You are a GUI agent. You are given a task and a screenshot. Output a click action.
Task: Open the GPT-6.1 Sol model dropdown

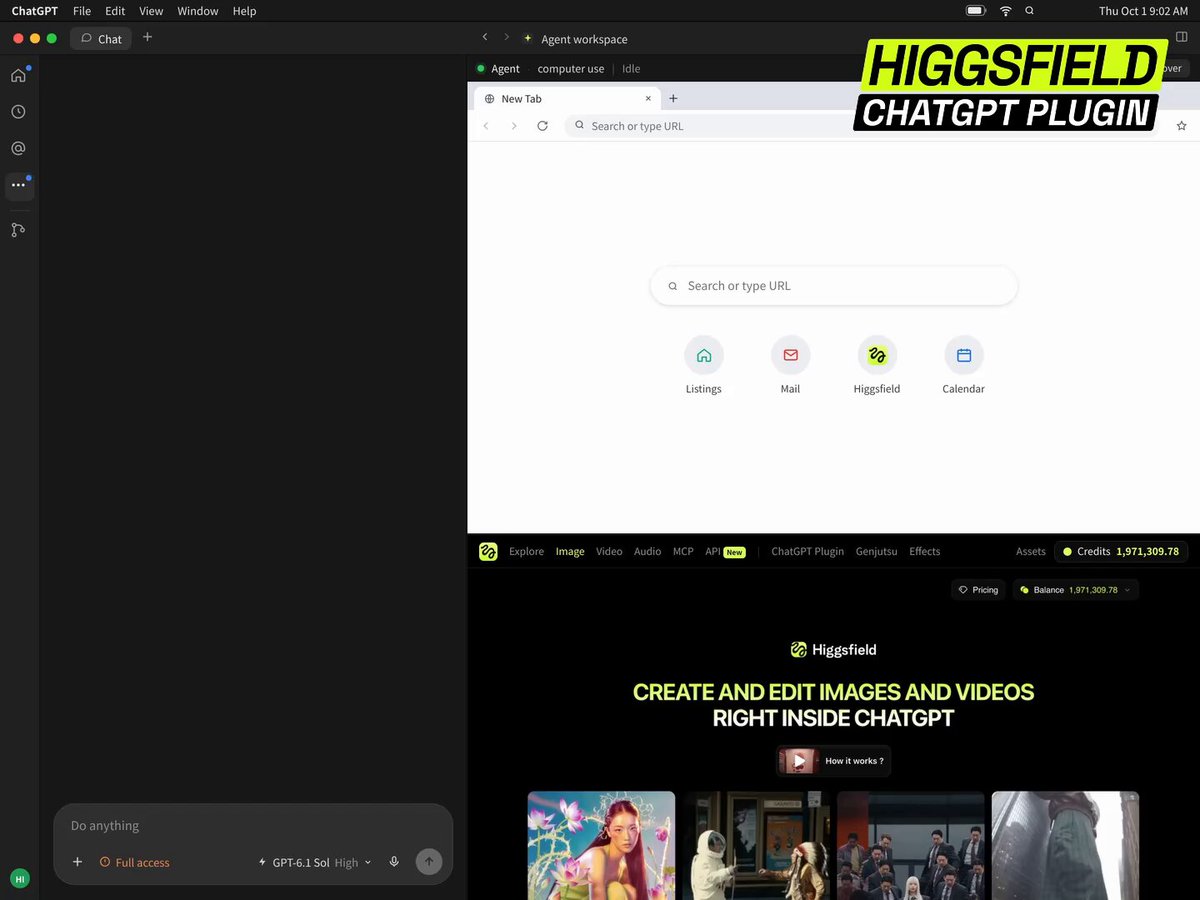314,862
